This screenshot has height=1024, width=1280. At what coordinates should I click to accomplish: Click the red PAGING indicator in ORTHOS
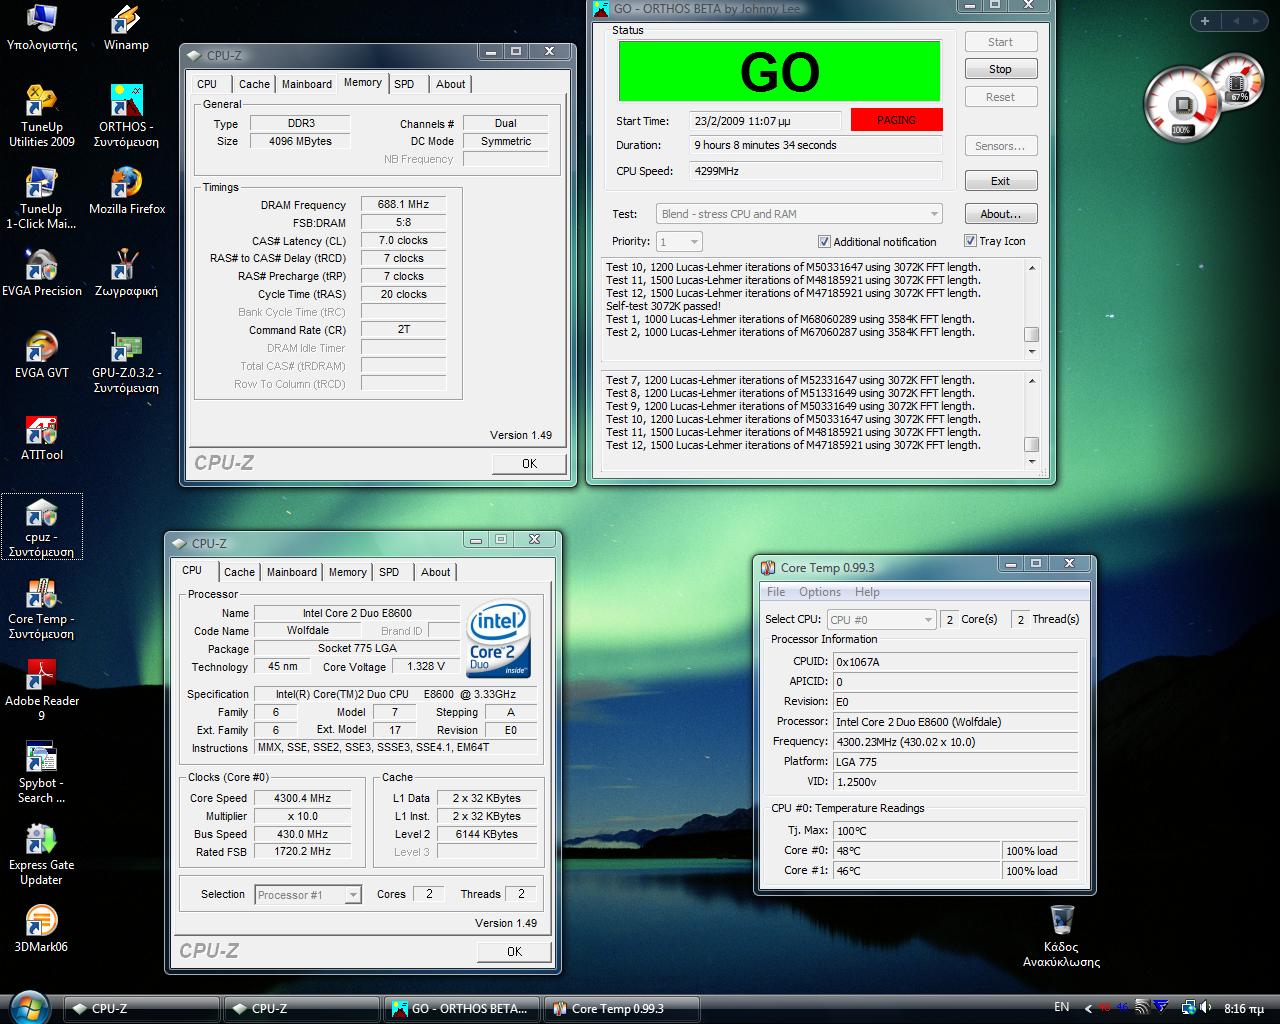click(x=896, y=120)
